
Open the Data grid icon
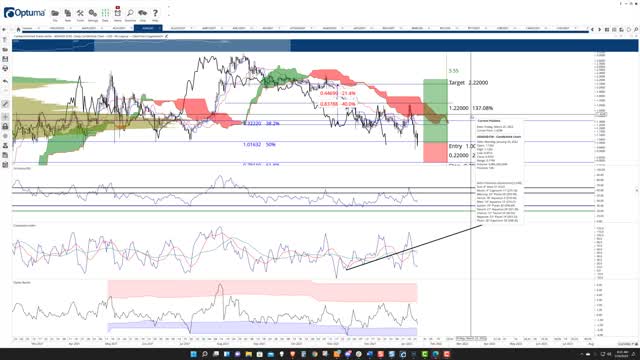point(105,14)
